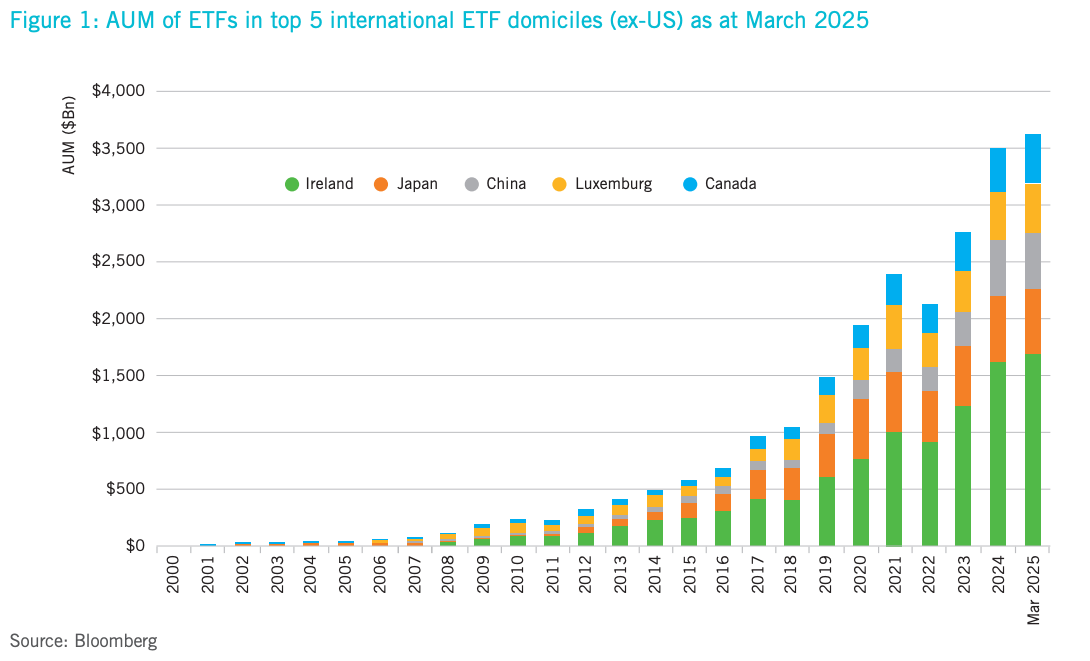Click the $3,000 axis label
The image size is (1090, 661).
[118, 206]
